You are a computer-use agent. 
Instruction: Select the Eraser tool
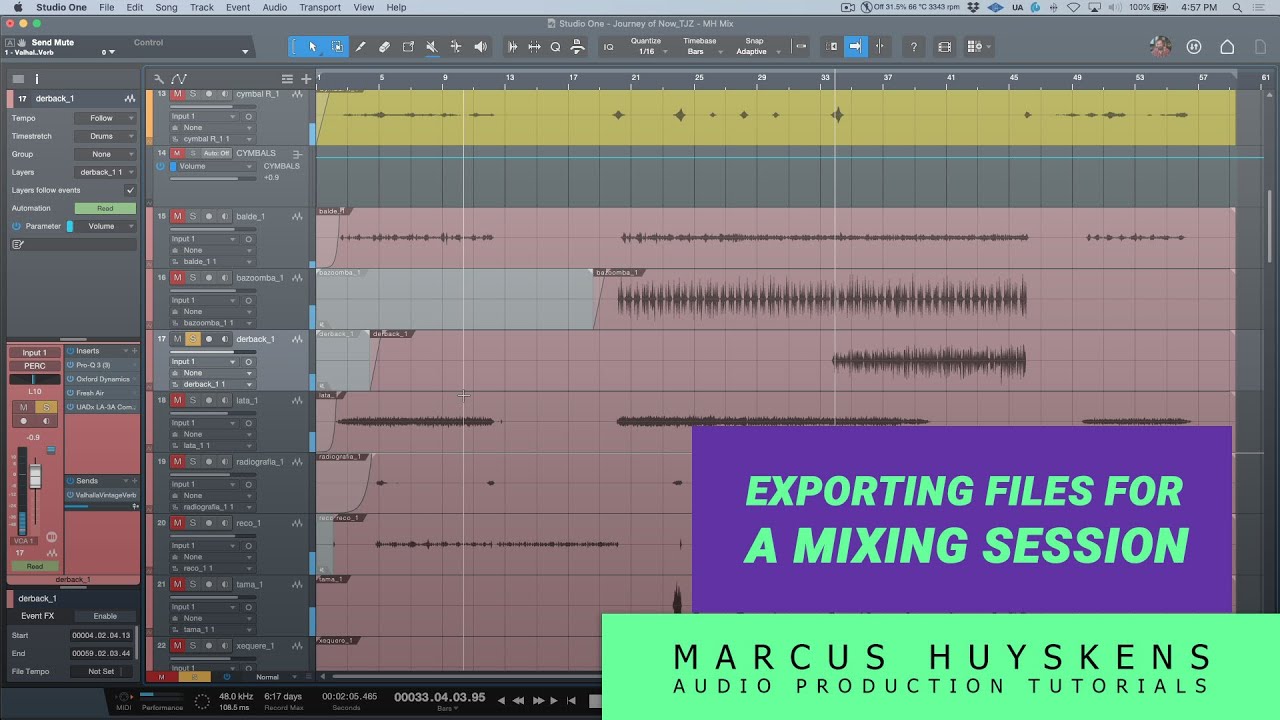pos(385,47)
